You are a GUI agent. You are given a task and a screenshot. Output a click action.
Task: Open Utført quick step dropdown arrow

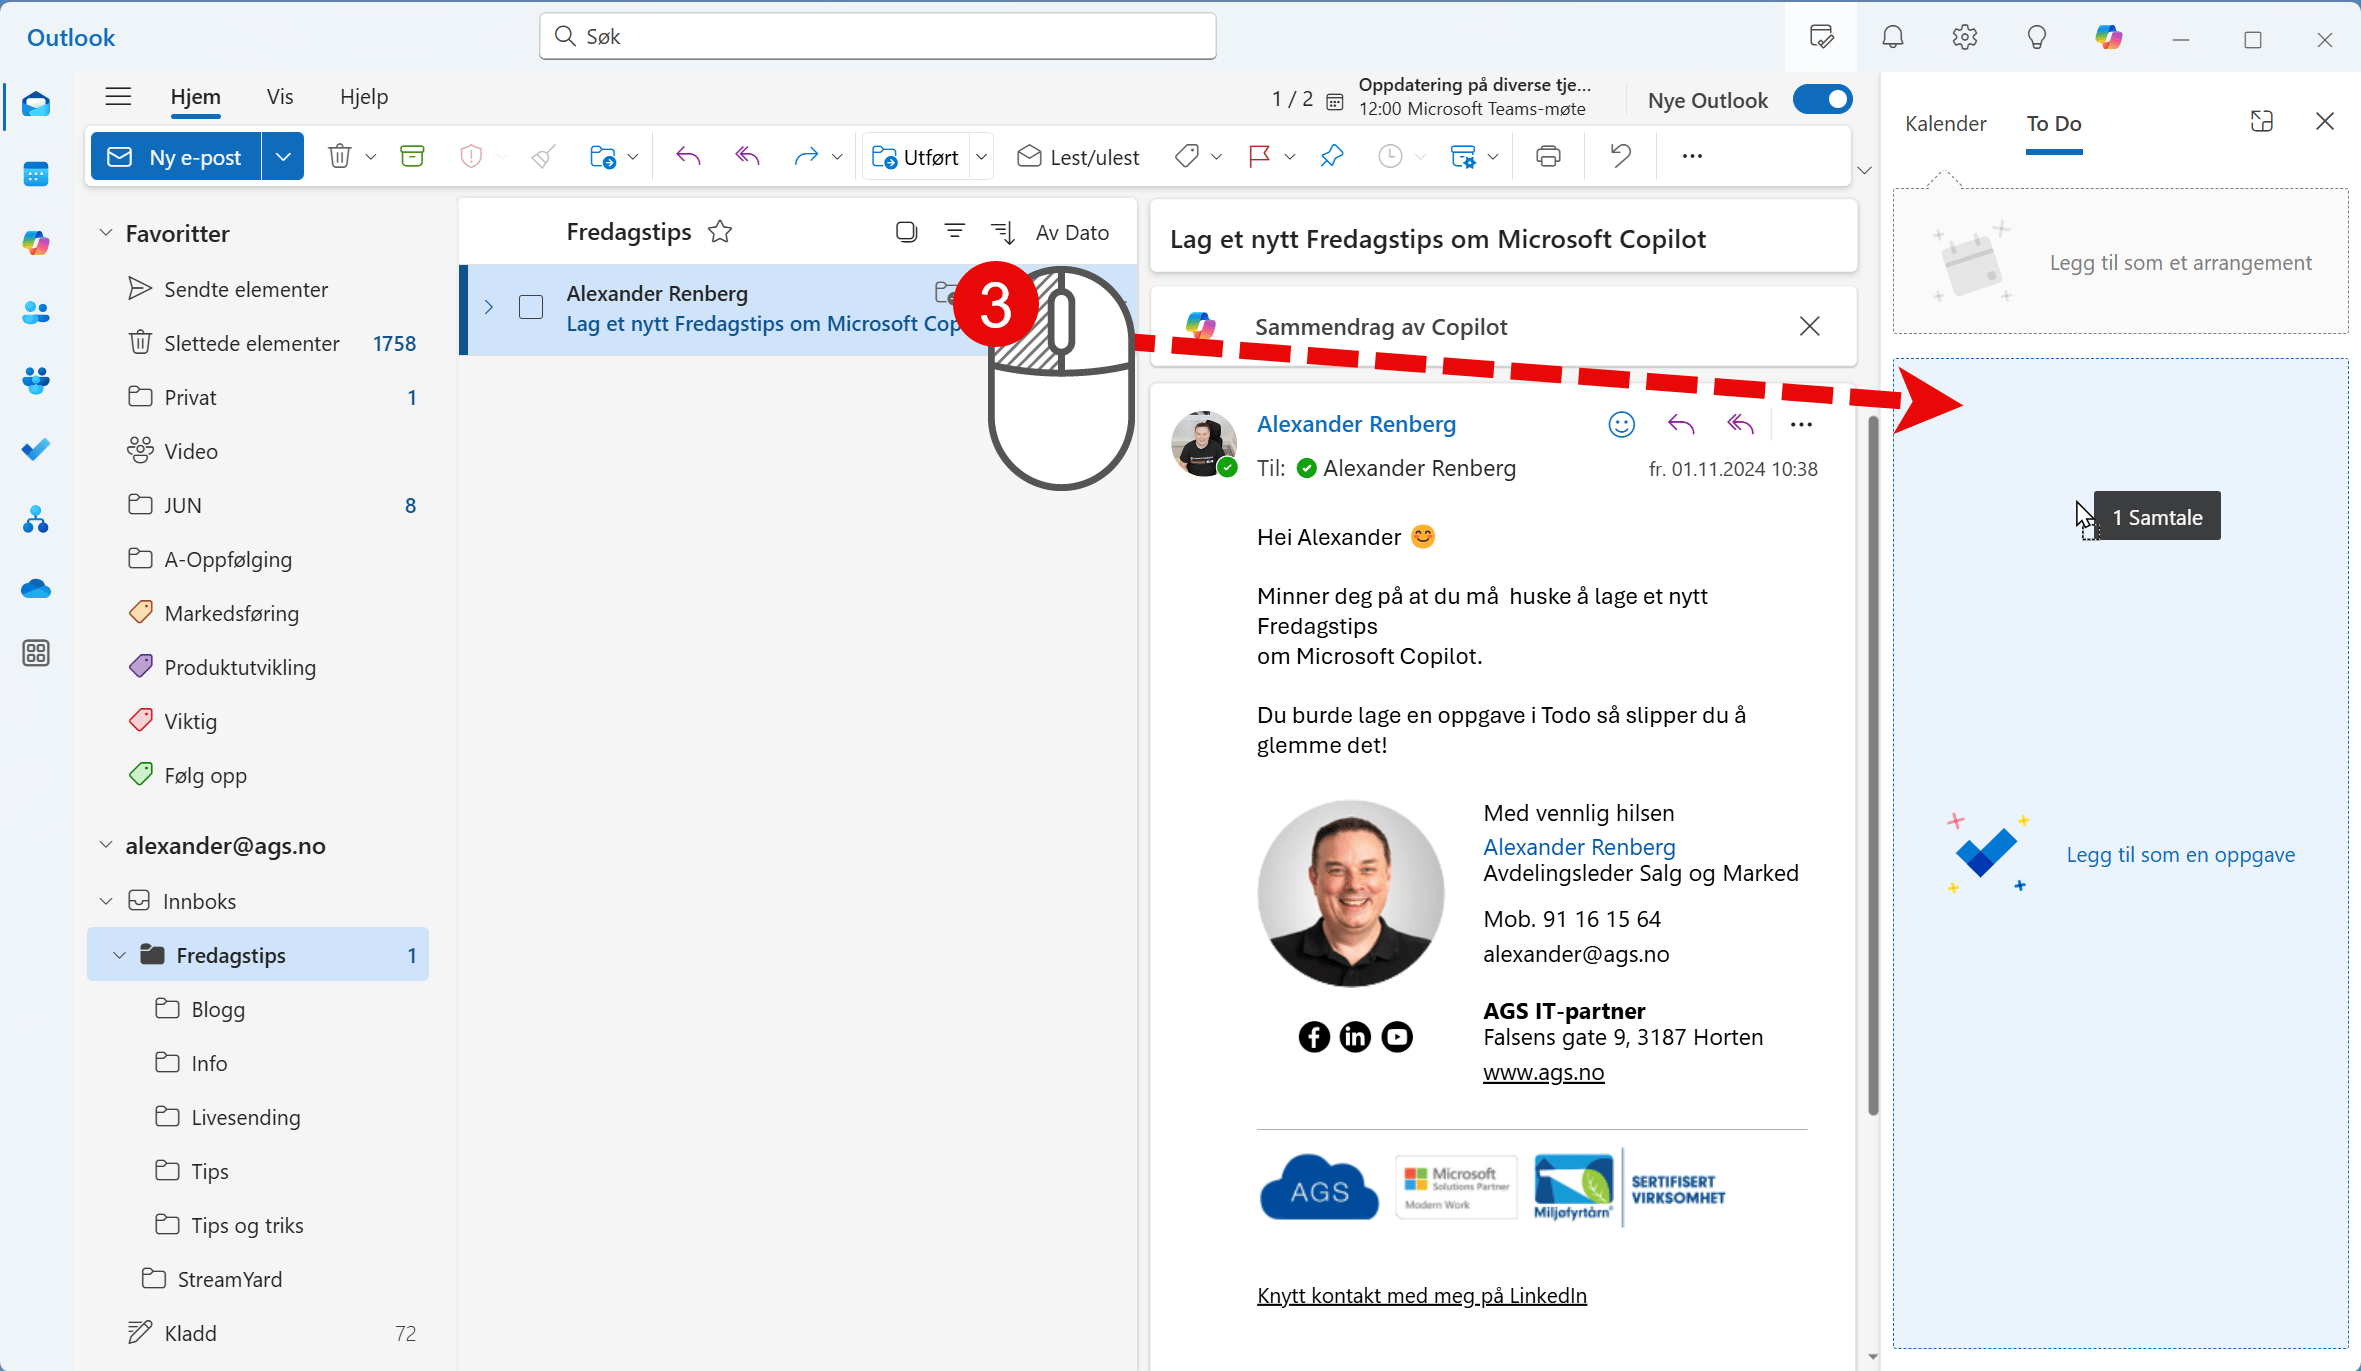[982, 157]
